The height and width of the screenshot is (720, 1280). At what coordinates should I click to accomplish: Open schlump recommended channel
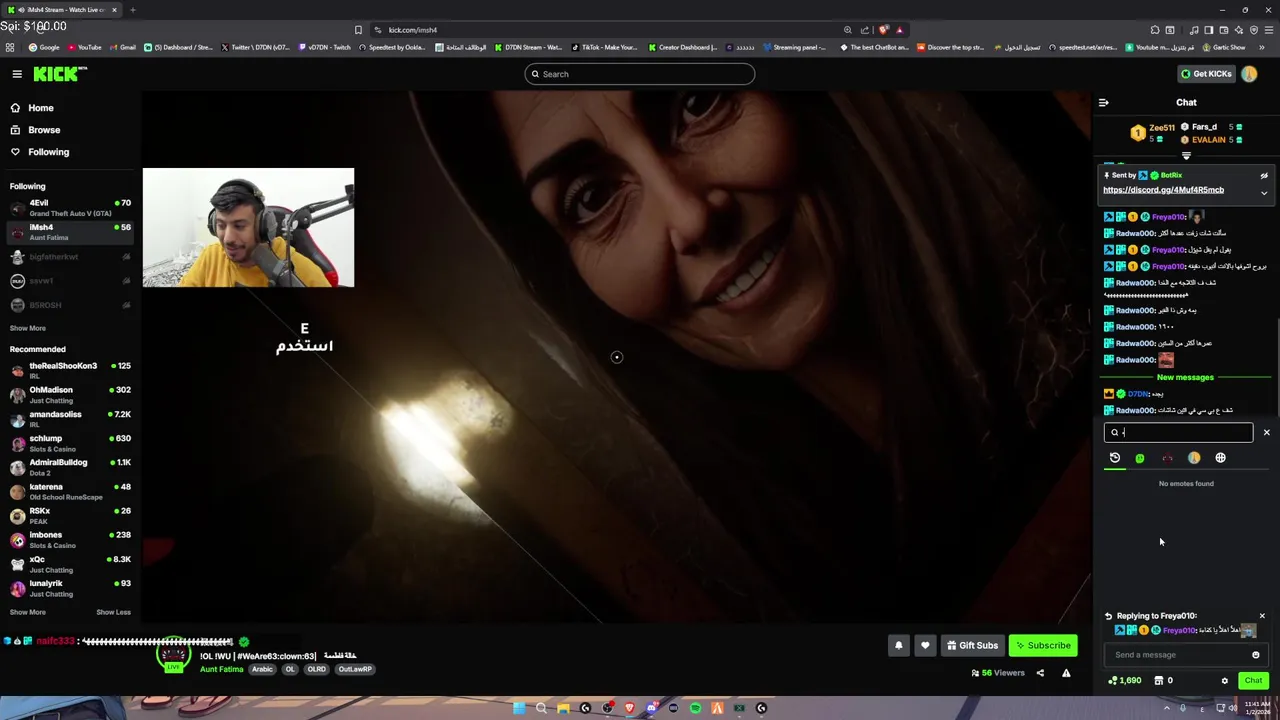pos(70,443)
